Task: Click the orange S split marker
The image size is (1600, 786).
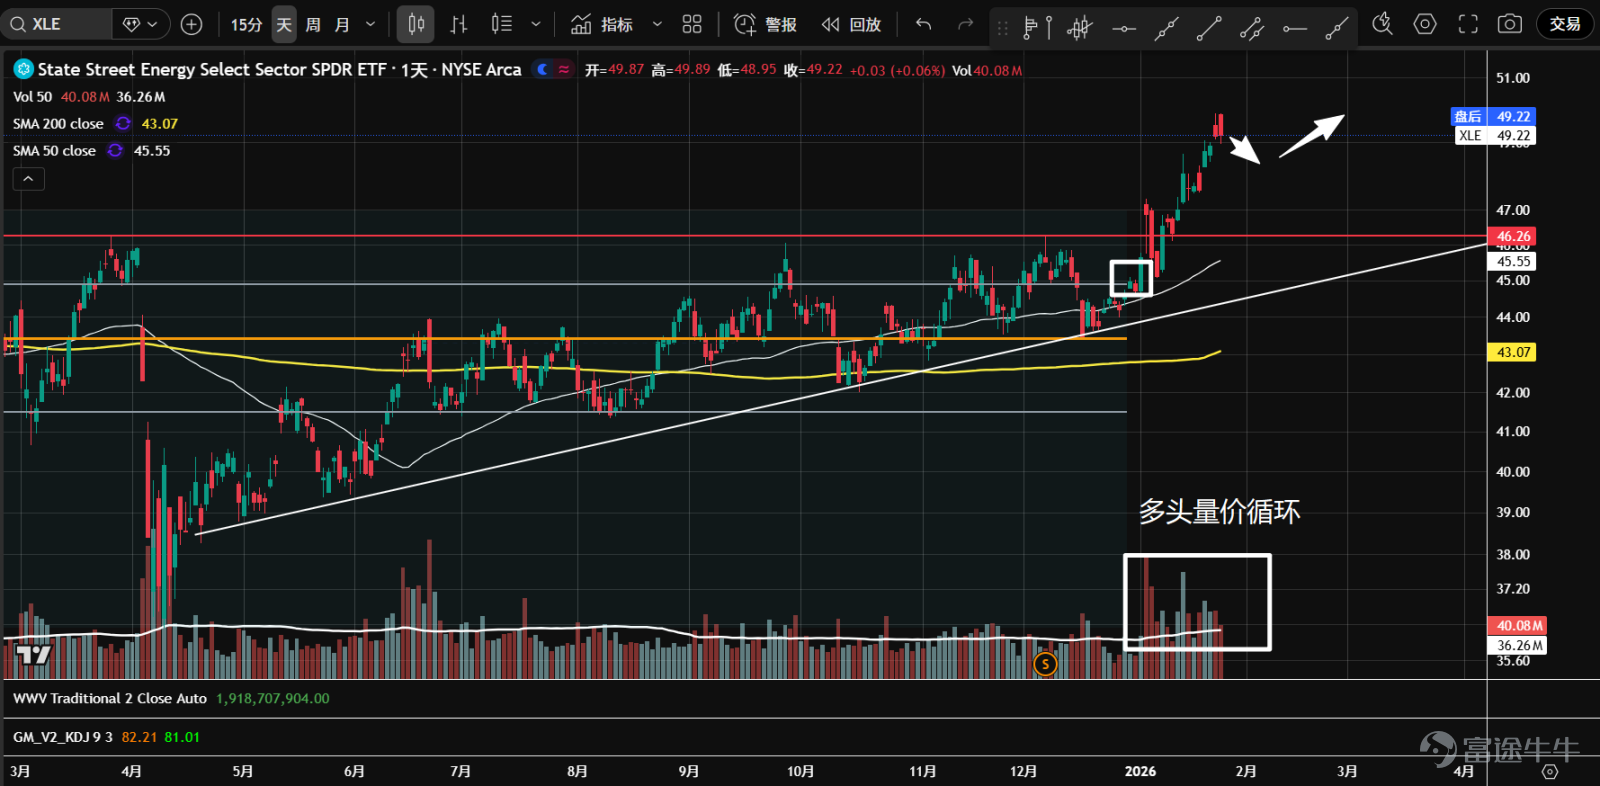Action: 1045,663
